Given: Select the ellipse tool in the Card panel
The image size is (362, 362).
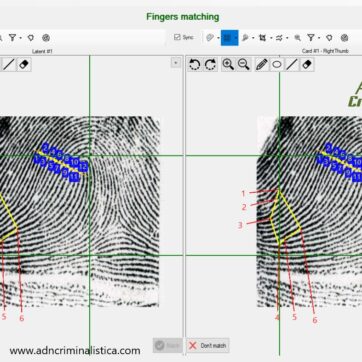Looking at the screenshot, I should point(277,65).
